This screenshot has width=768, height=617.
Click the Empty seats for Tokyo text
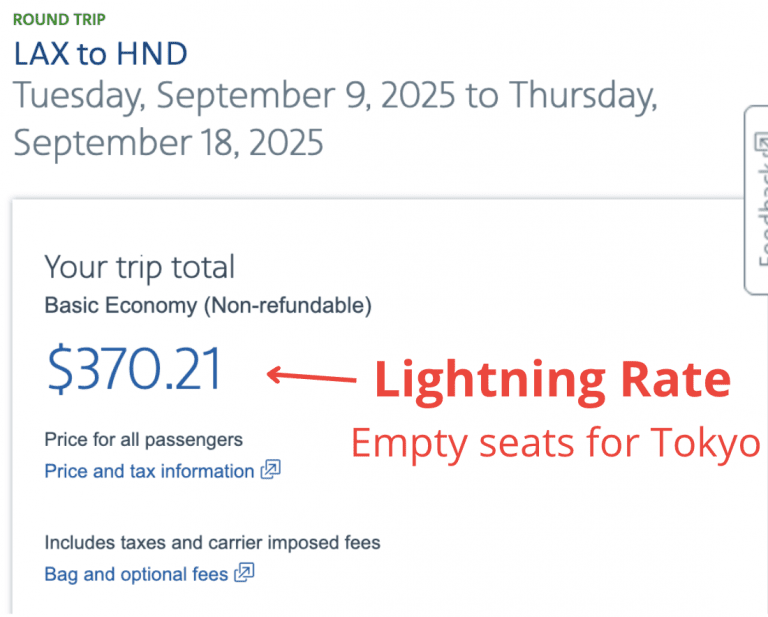556,443
